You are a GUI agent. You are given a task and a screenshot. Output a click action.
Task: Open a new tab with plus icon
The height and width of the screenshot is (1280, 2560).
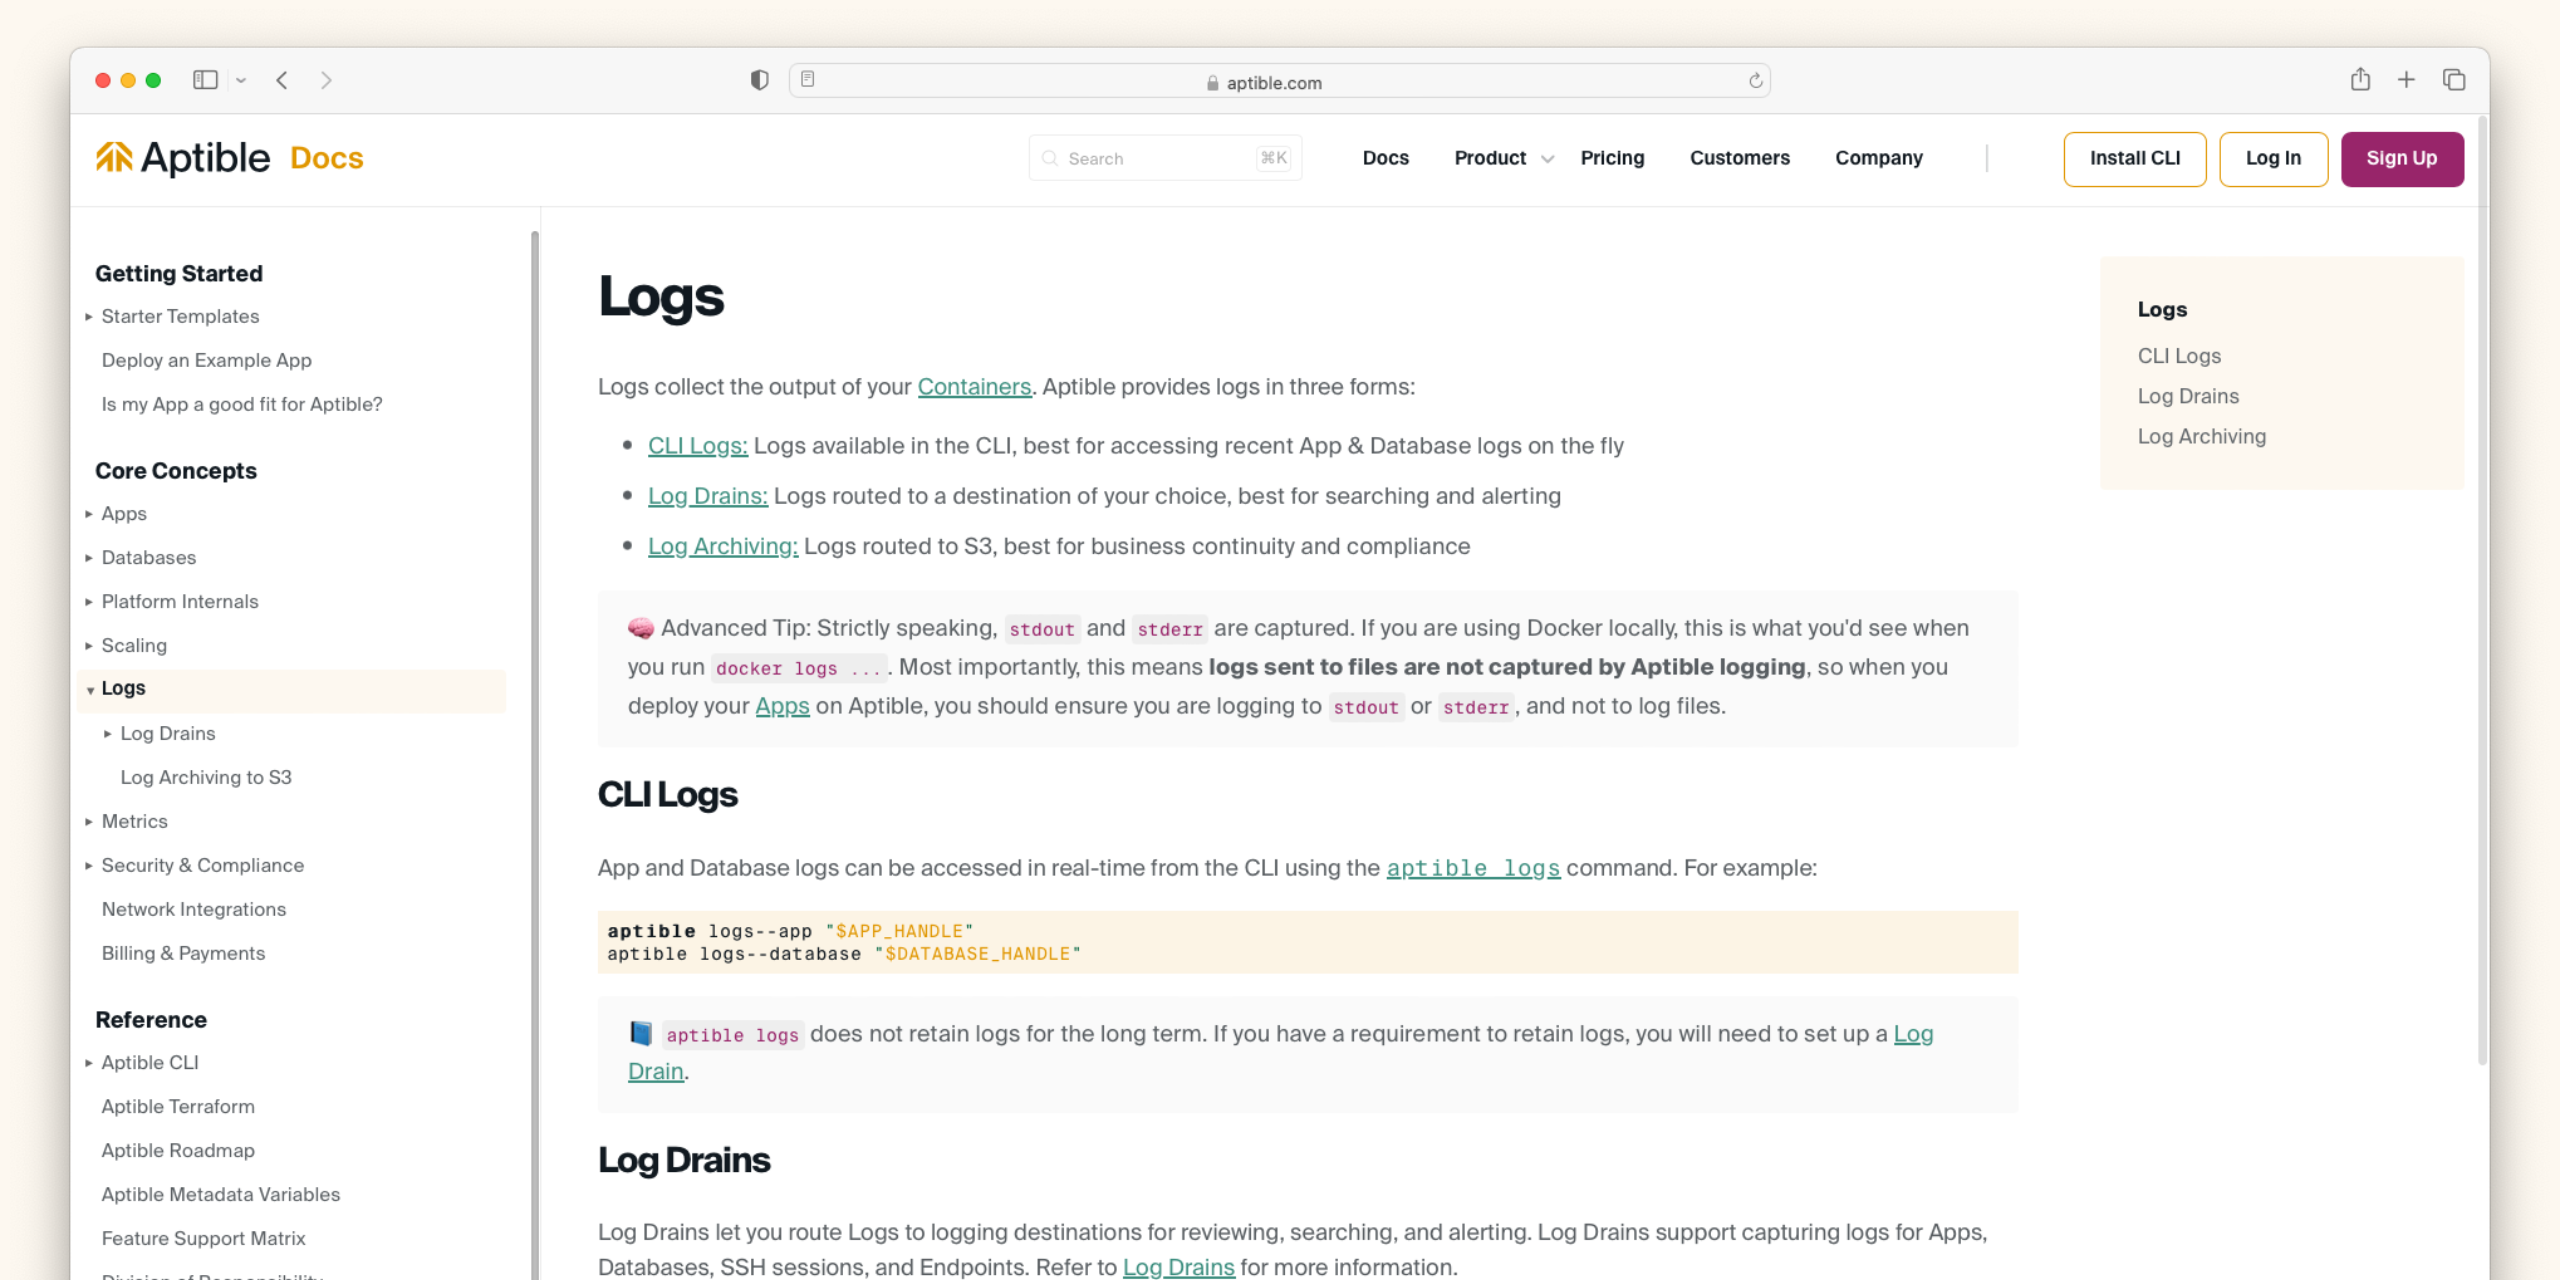[2406, 80]
